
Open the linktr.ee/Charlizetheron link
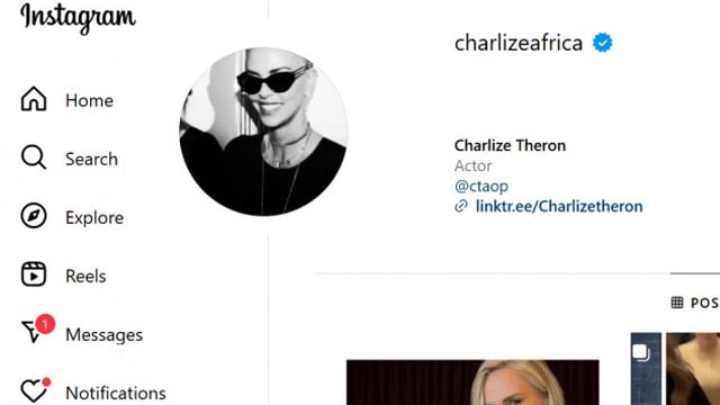559,206
